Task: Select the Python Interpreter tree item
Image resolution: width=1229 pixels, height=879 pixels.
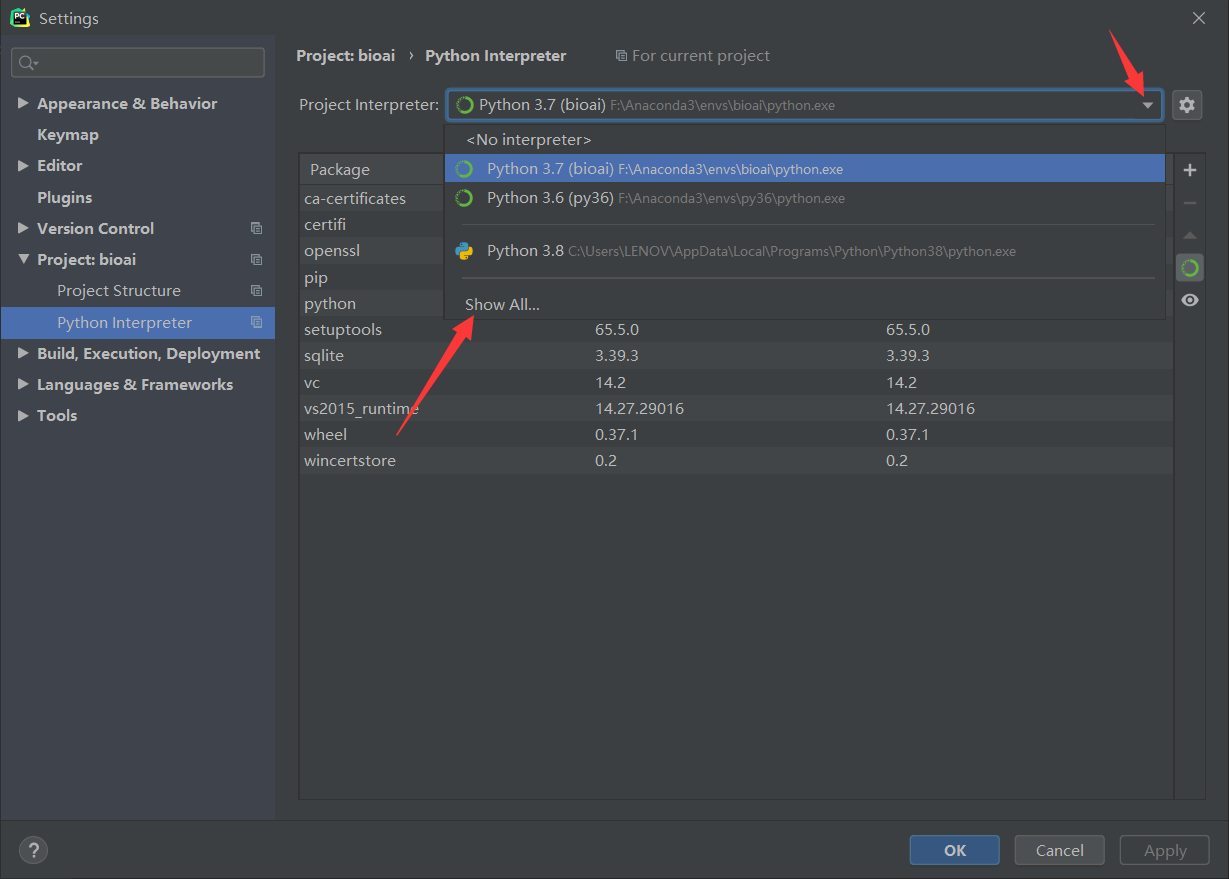Action: pyautogui.click(x=138, y=322)
